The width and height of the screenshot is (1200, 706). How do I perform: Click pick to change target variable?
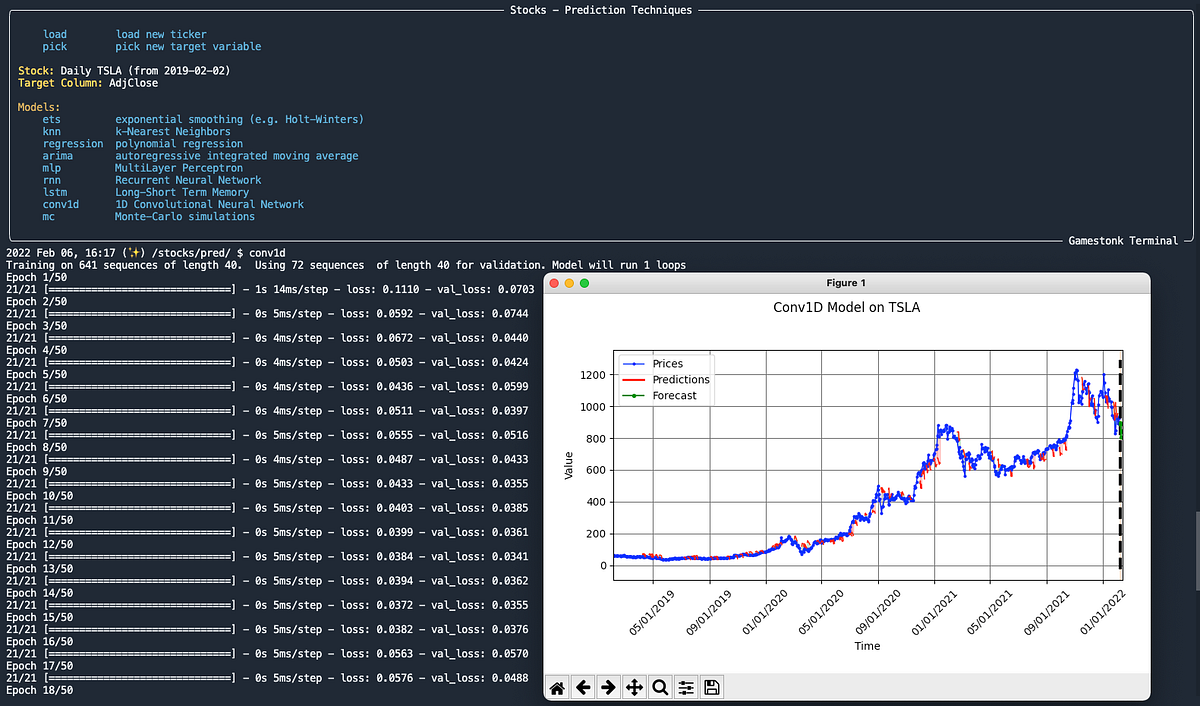(54, 45)
